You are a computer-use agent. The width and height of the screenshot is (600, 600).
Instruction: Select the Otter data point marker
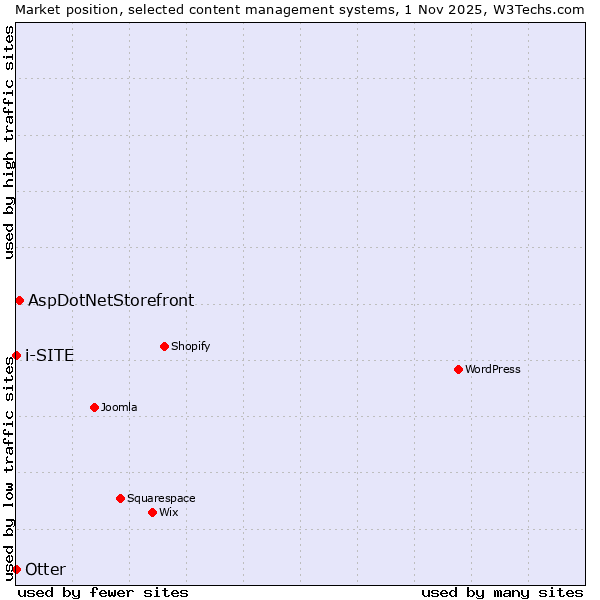coord(16,569)
